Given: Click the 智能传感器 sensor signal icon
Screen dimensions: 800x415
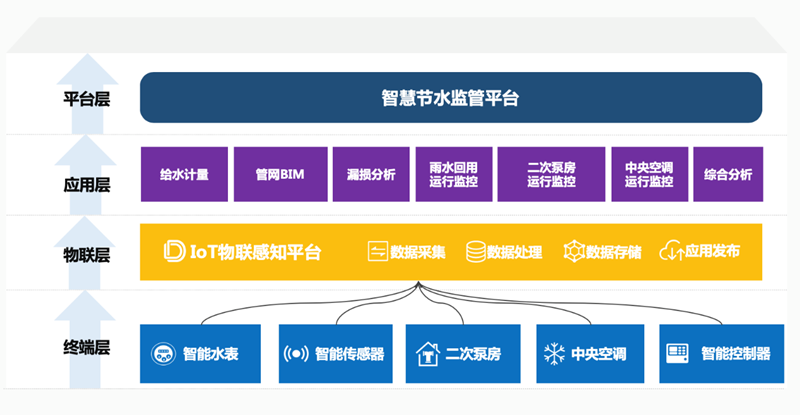Looking at the screenshot, I should coord(296,354).
